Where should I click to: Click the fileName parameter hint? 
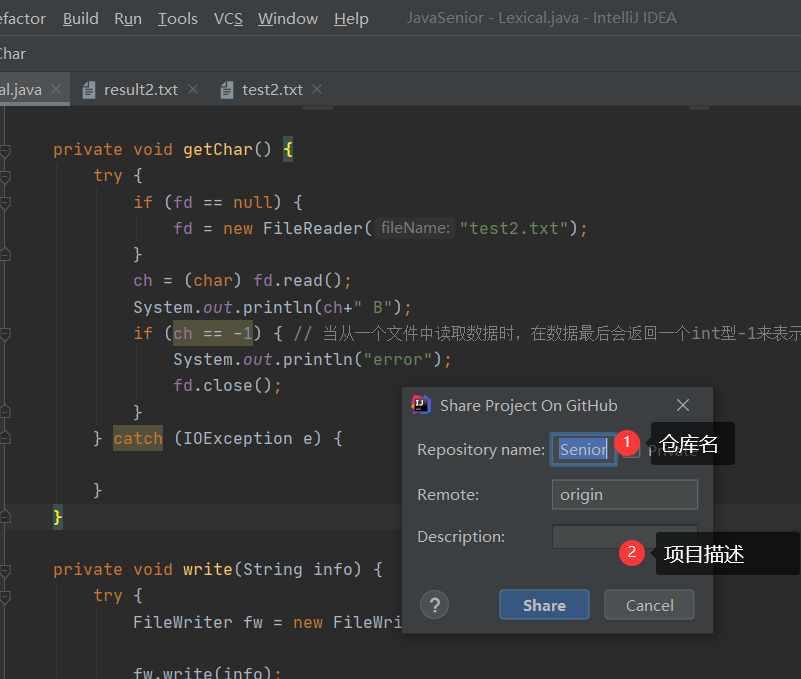[415, 228]
